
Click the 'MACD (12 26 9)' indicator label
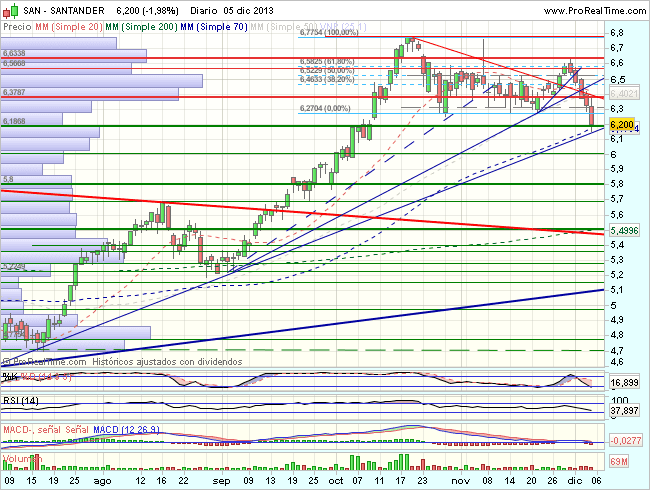click(126, 429)
